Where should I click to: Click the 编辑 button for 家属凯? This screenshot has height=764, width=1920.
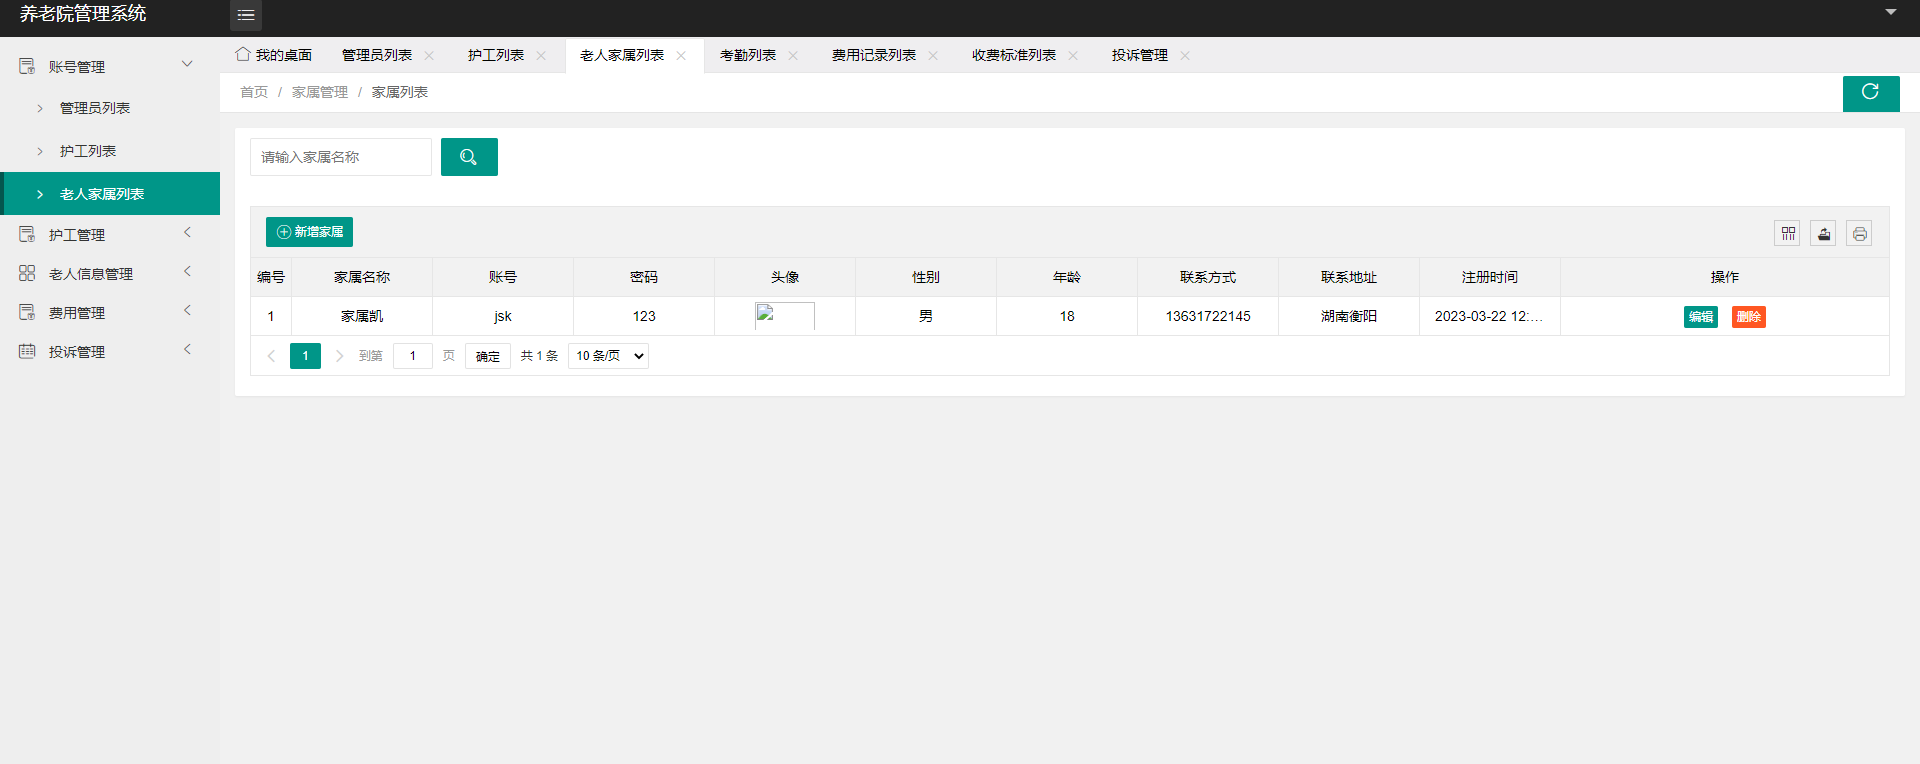point(1701,317)
